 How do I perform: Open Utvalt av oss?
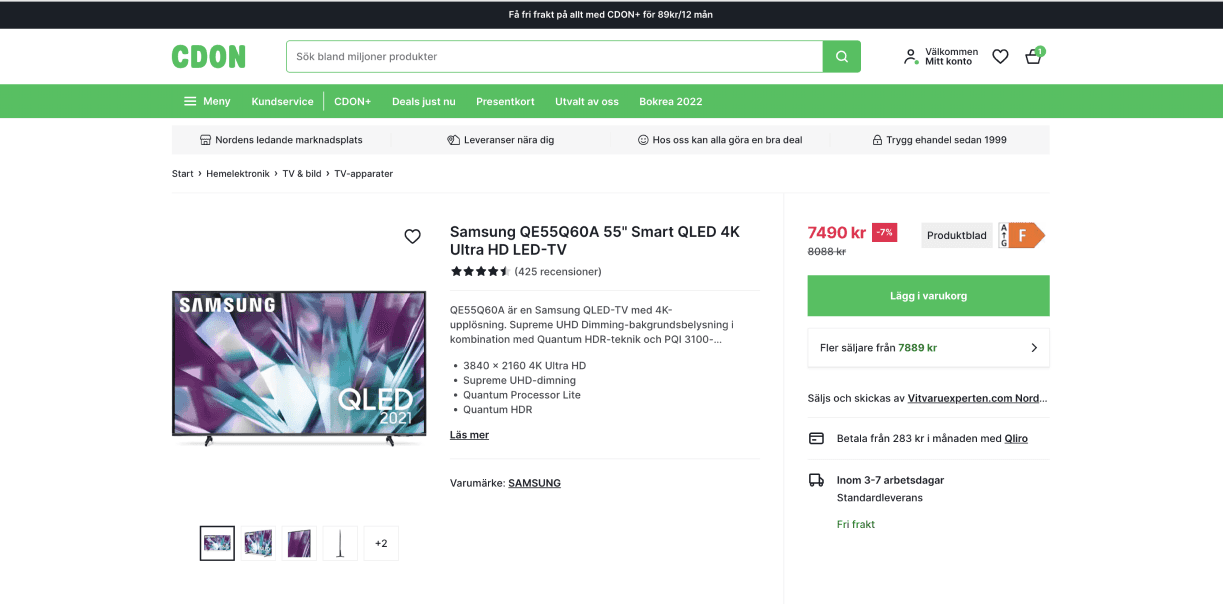587,101
